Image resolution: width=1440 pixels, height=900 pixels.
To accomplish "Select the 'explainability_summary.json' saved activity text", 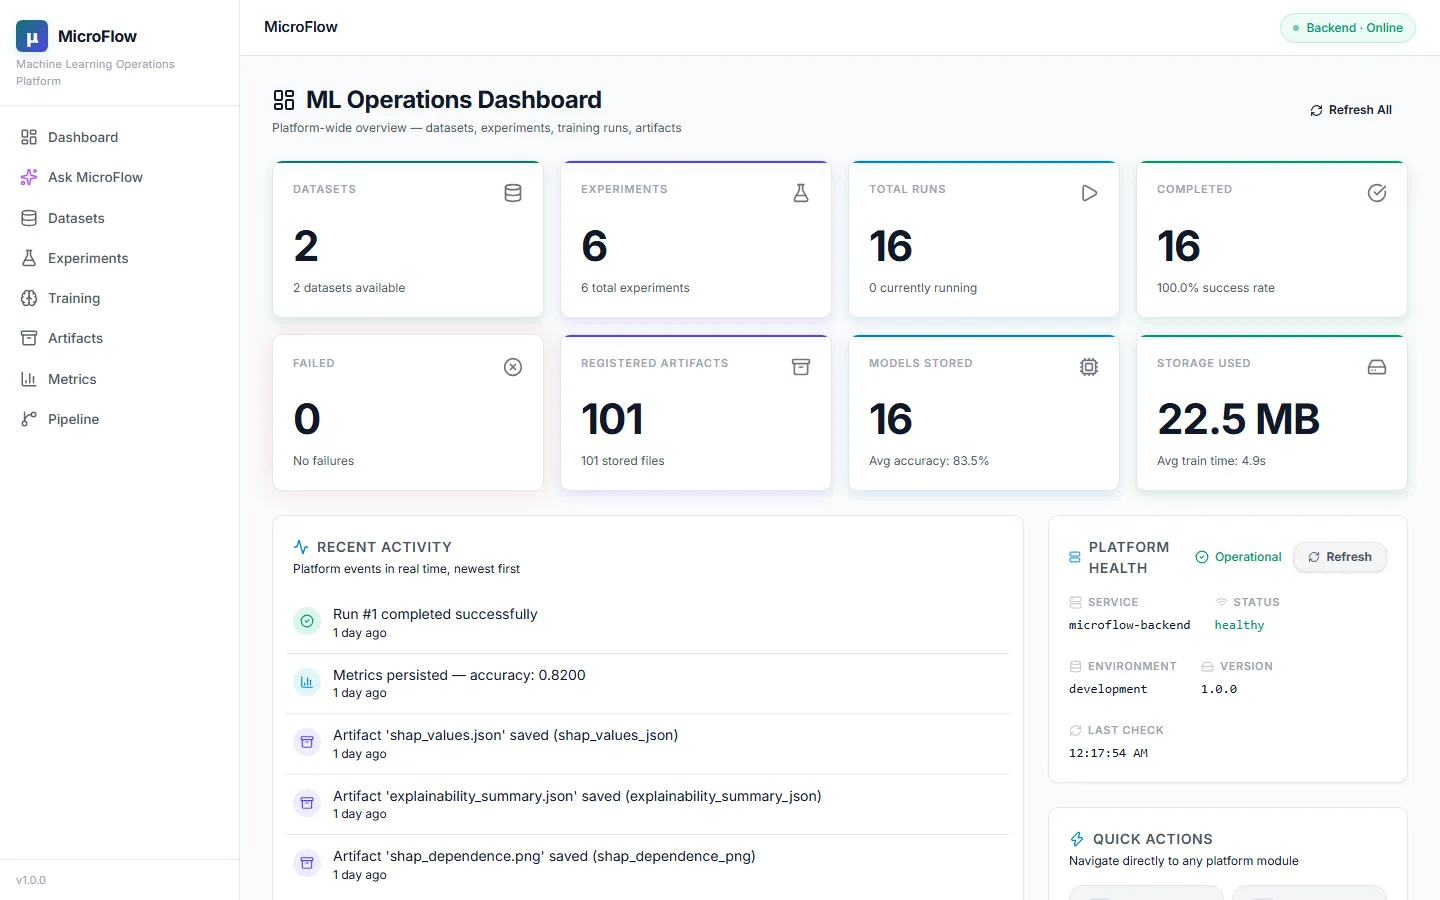I will (577, 796).
